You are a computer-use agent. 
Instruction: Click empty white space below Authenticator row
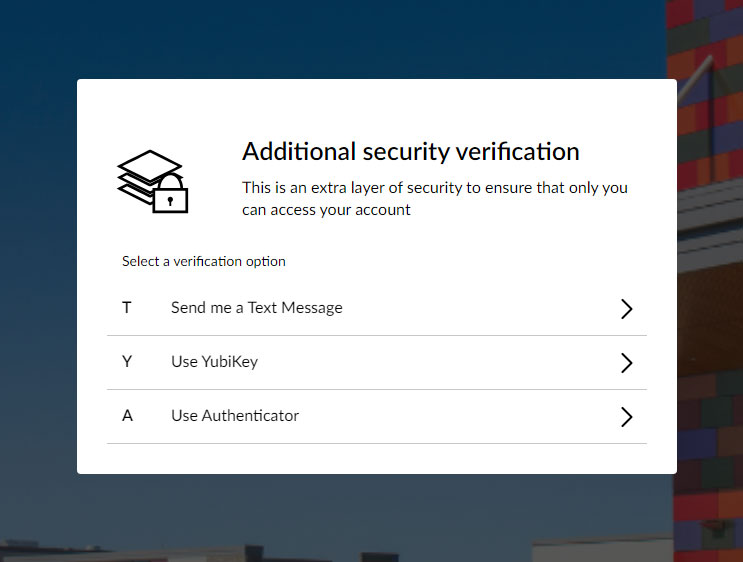click(x=376, y=458)
